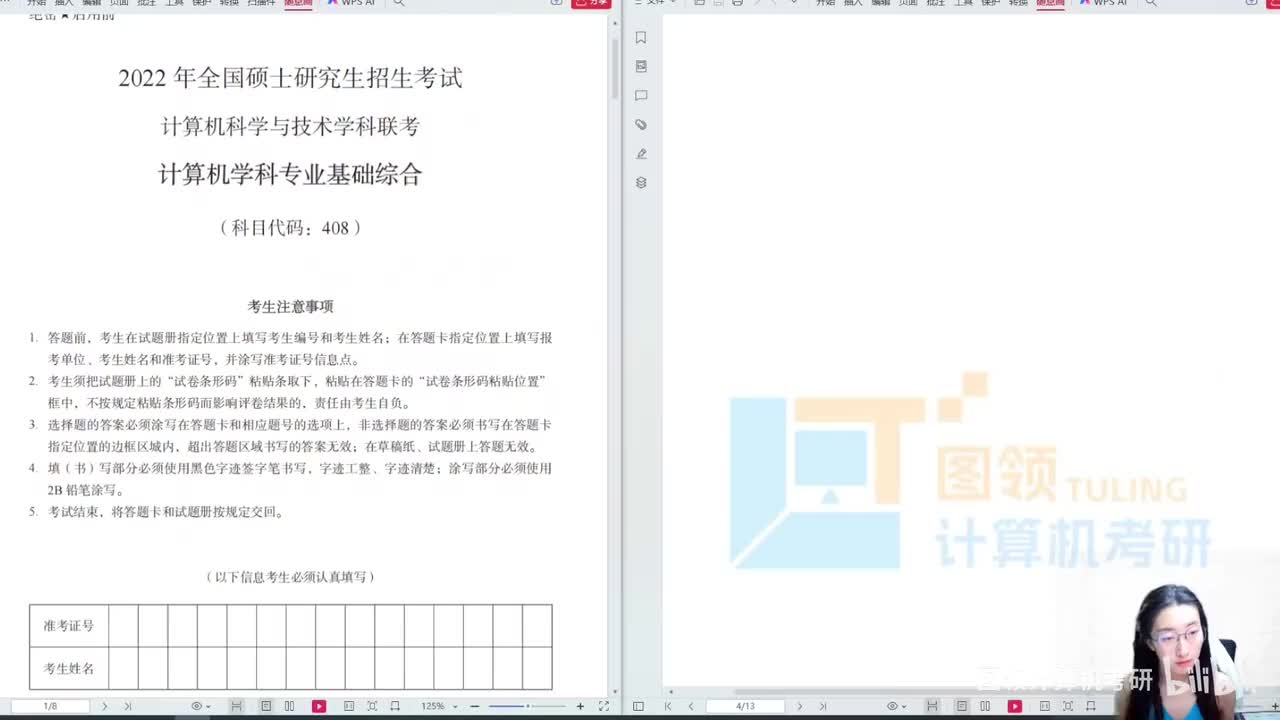Viewport: 1280px width, 720px height.
Task: Open the bookmark panel in right window sidebar
Action: (x=641, y=38)
